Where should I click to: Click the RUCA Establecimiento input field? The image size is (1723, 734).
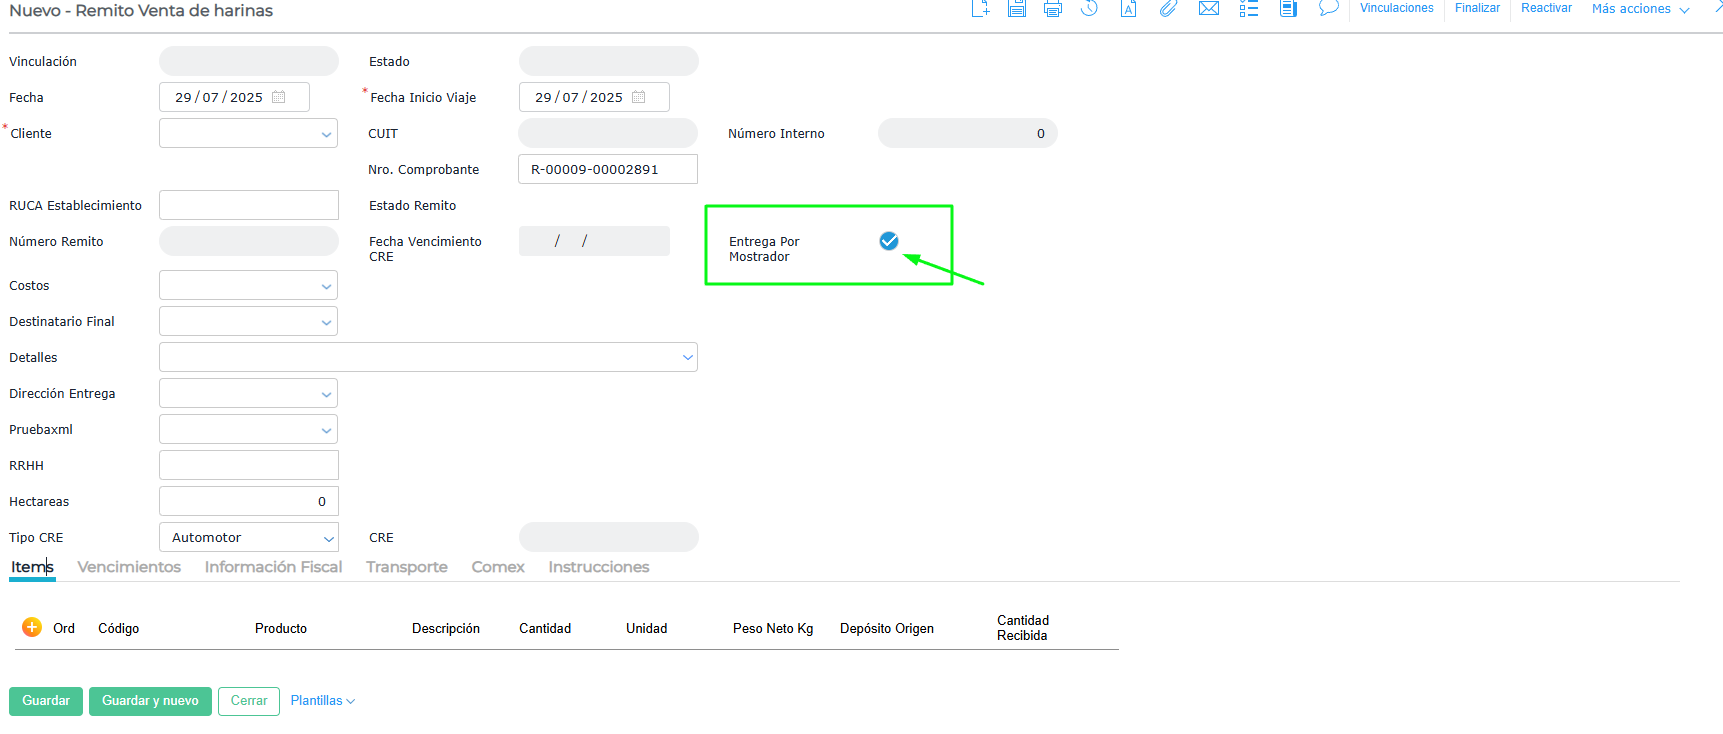click(x=249, y=205)
